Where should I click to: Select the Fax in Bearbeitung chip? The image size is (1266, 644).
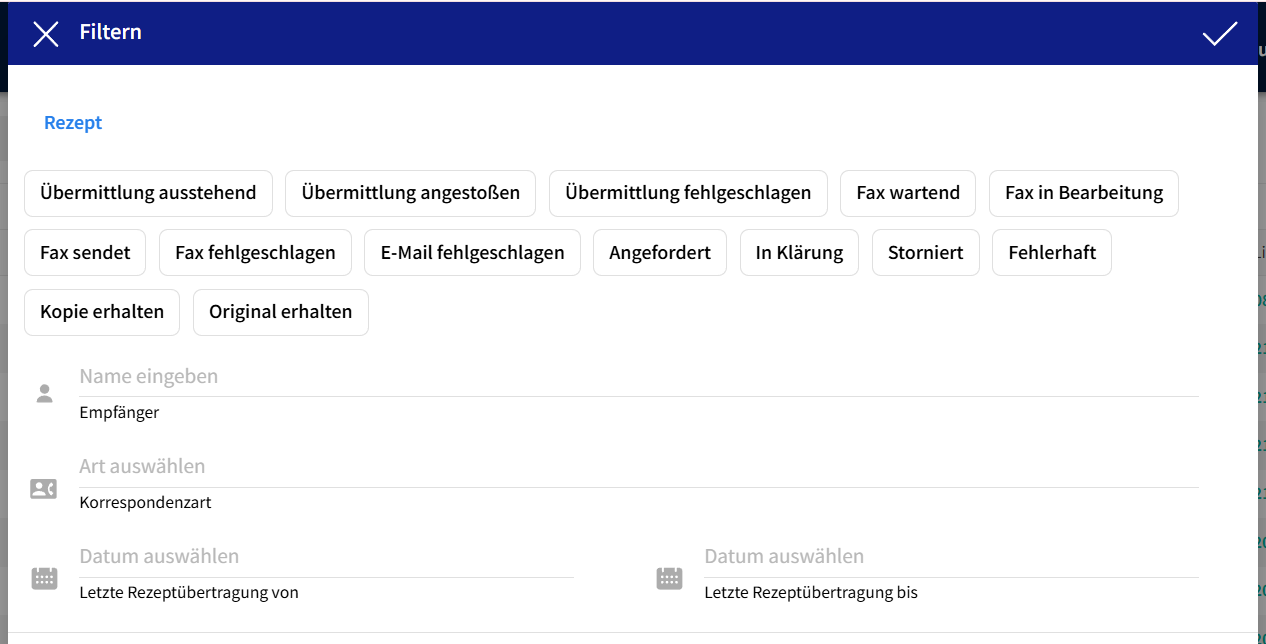pyautogui.click(x=1084, y=193)
